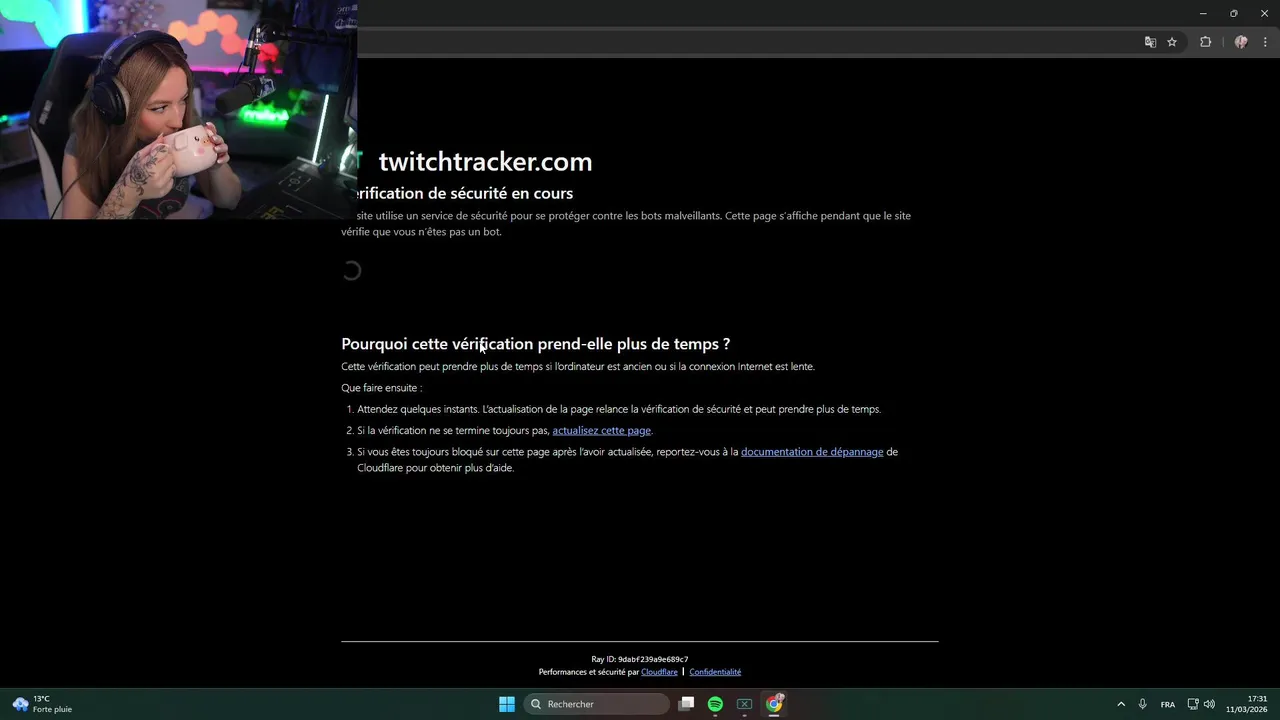Open the browser extensions puzzle icon

tap(1205, 42)
